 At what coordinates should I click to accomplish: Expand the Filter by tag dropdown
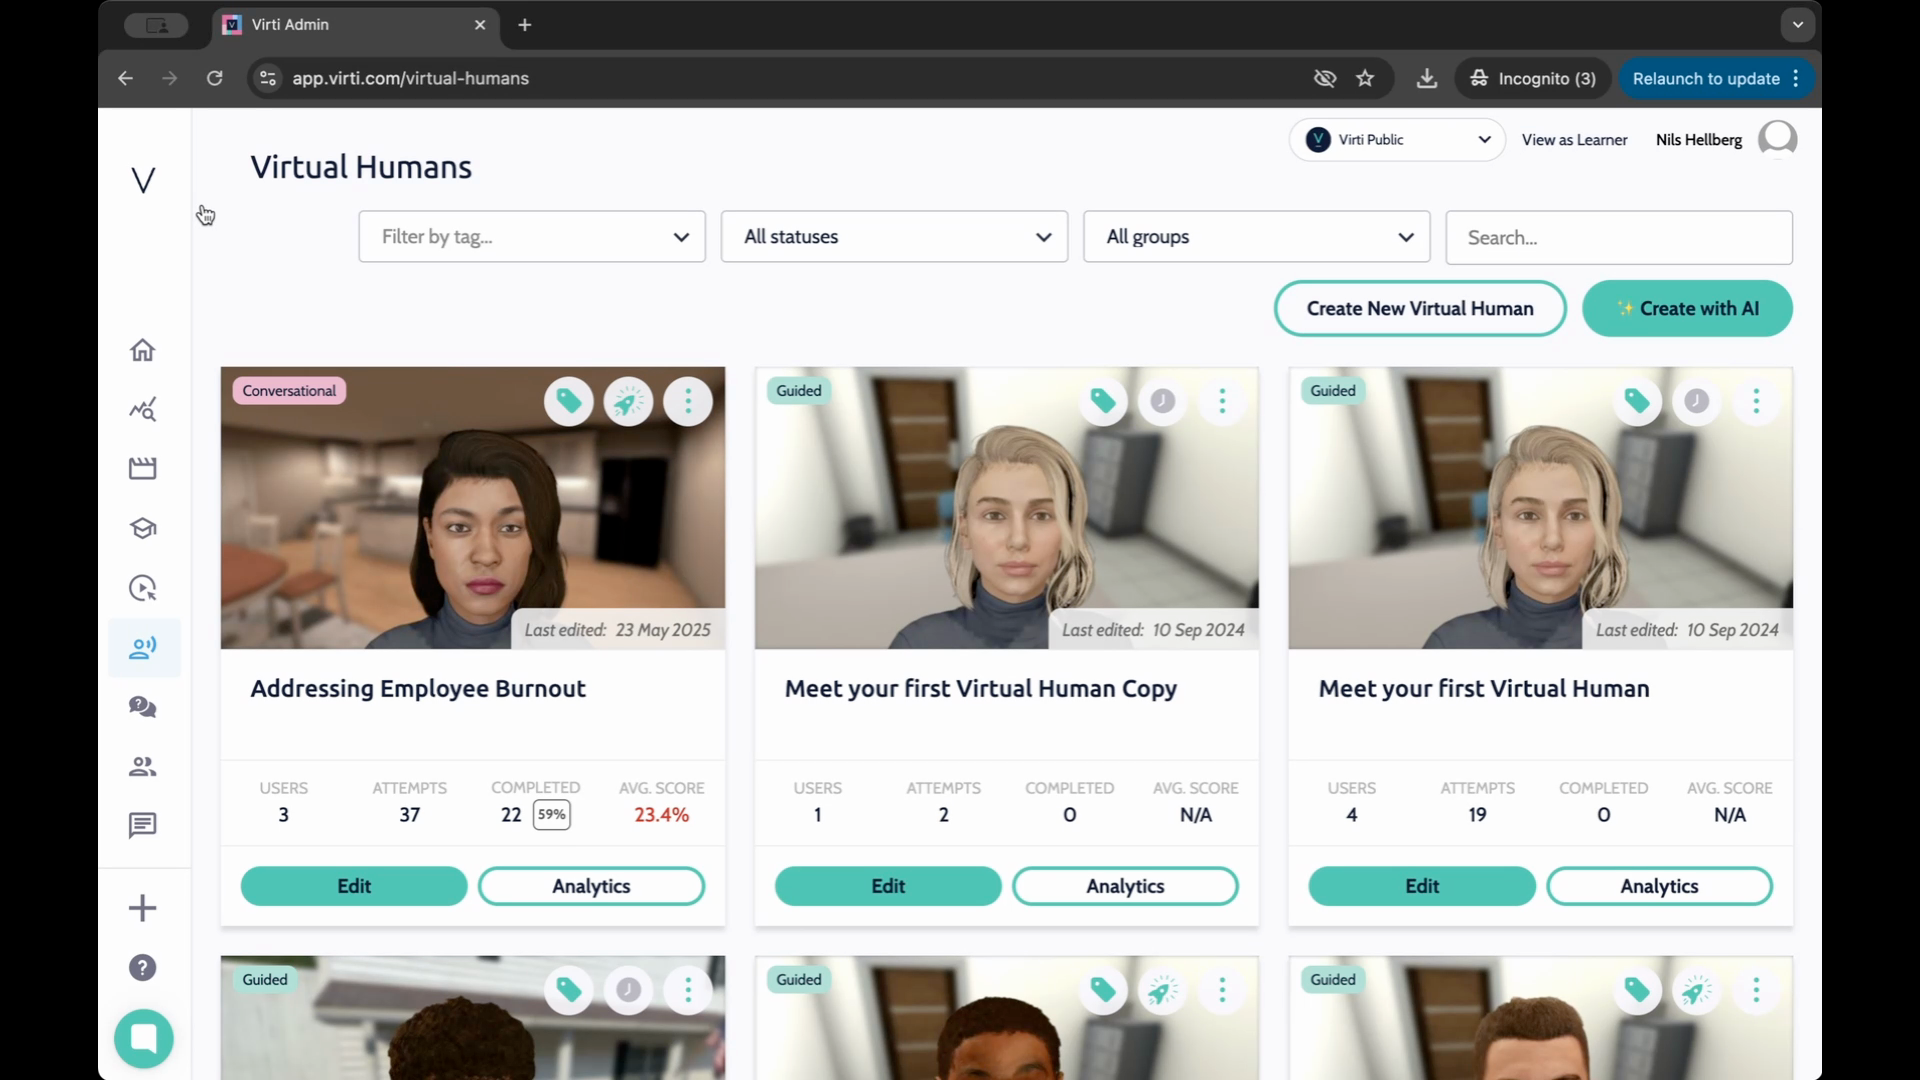[532, 237]
